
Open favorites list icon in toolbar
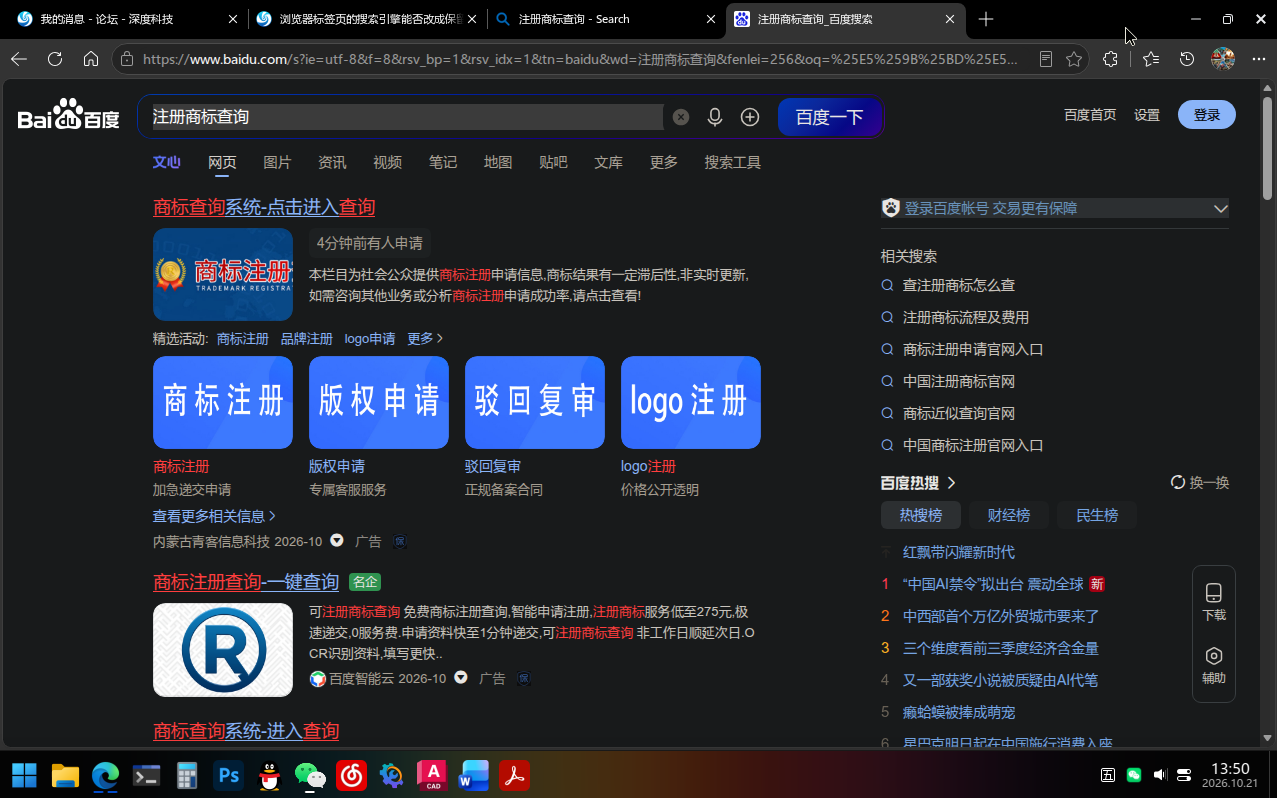coord(1151,59)
